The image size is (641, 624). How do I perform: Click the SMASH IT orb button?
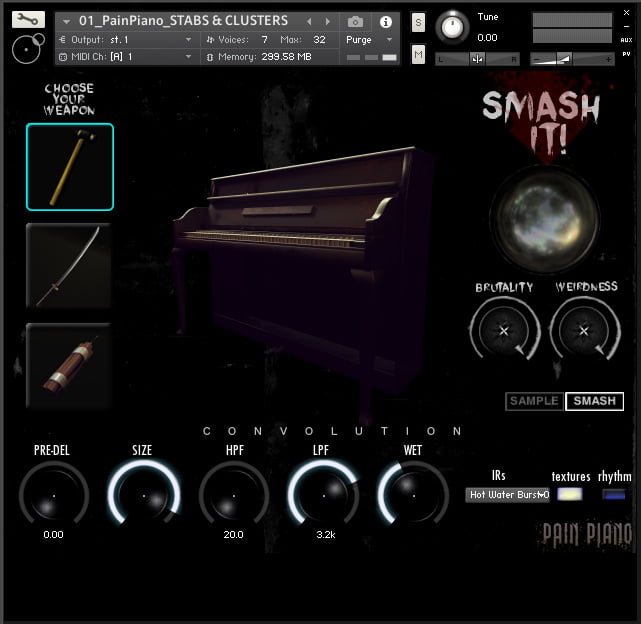tap(545, 219)
